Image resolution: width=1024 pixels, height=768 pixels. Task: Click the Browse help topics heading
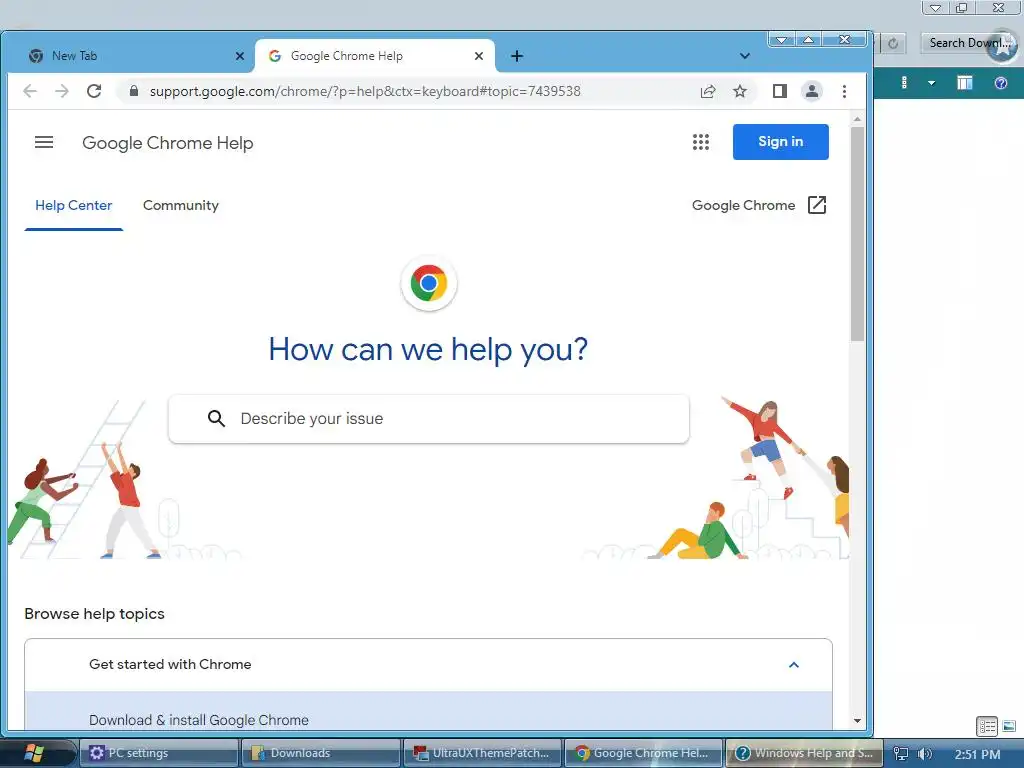(95, 614)
